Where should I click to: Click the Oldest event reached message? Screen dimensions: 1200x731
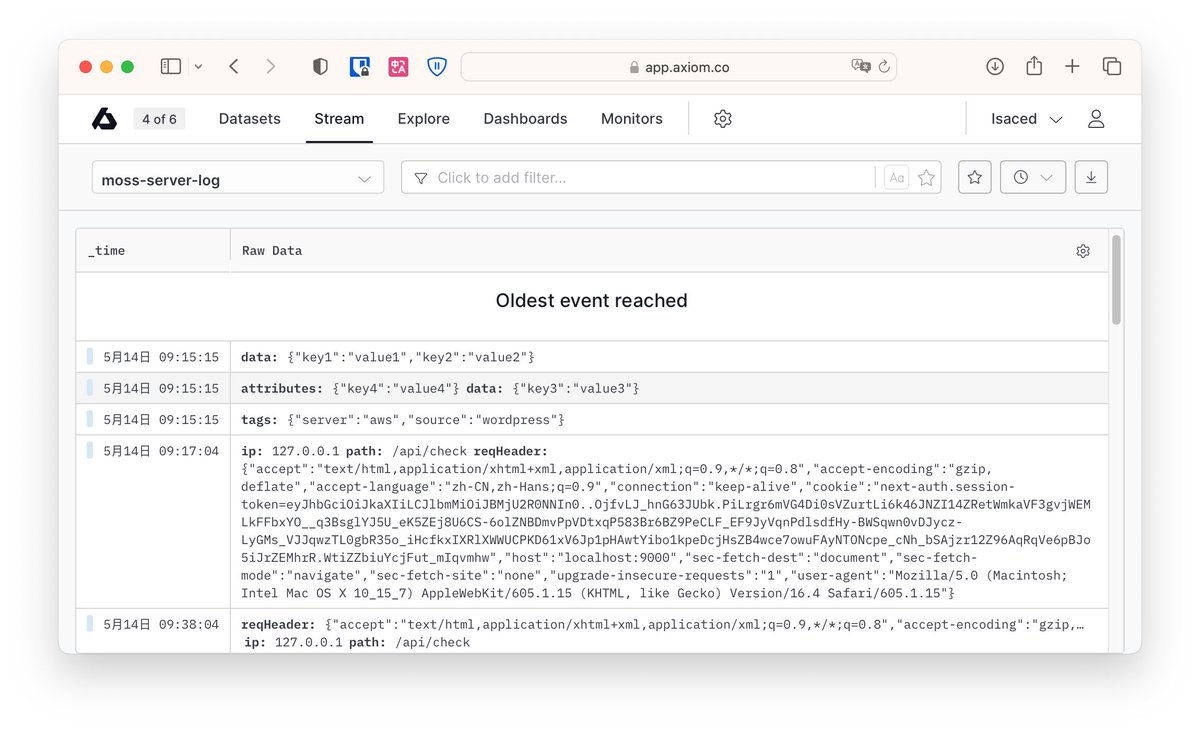coord(592,301)
